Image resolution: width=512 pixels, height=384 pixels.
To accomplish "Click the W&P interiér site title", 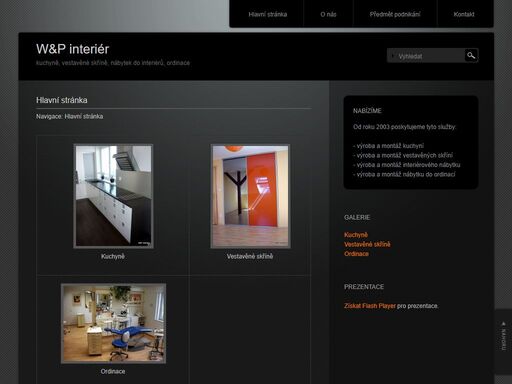I will [x=73, y=49].
